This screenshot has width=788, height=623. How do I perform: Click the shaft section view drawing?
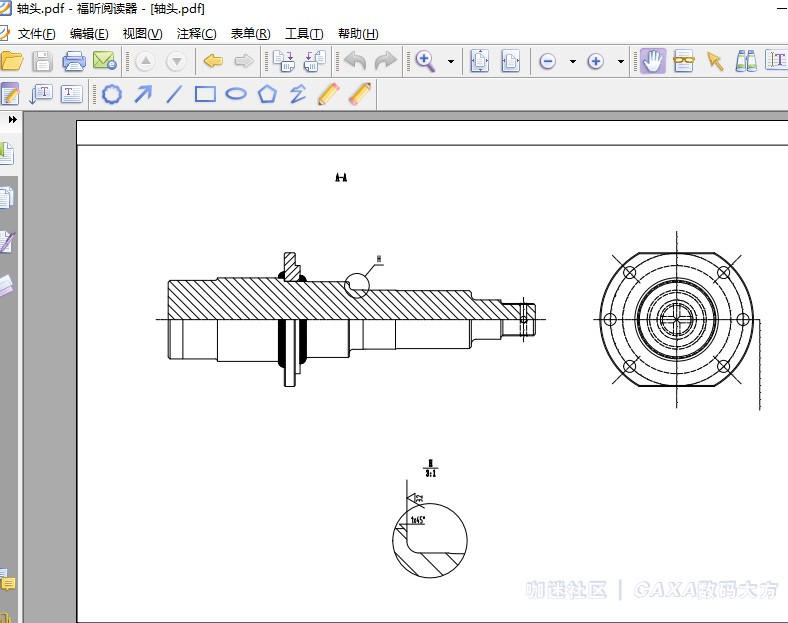click(351, 319)
